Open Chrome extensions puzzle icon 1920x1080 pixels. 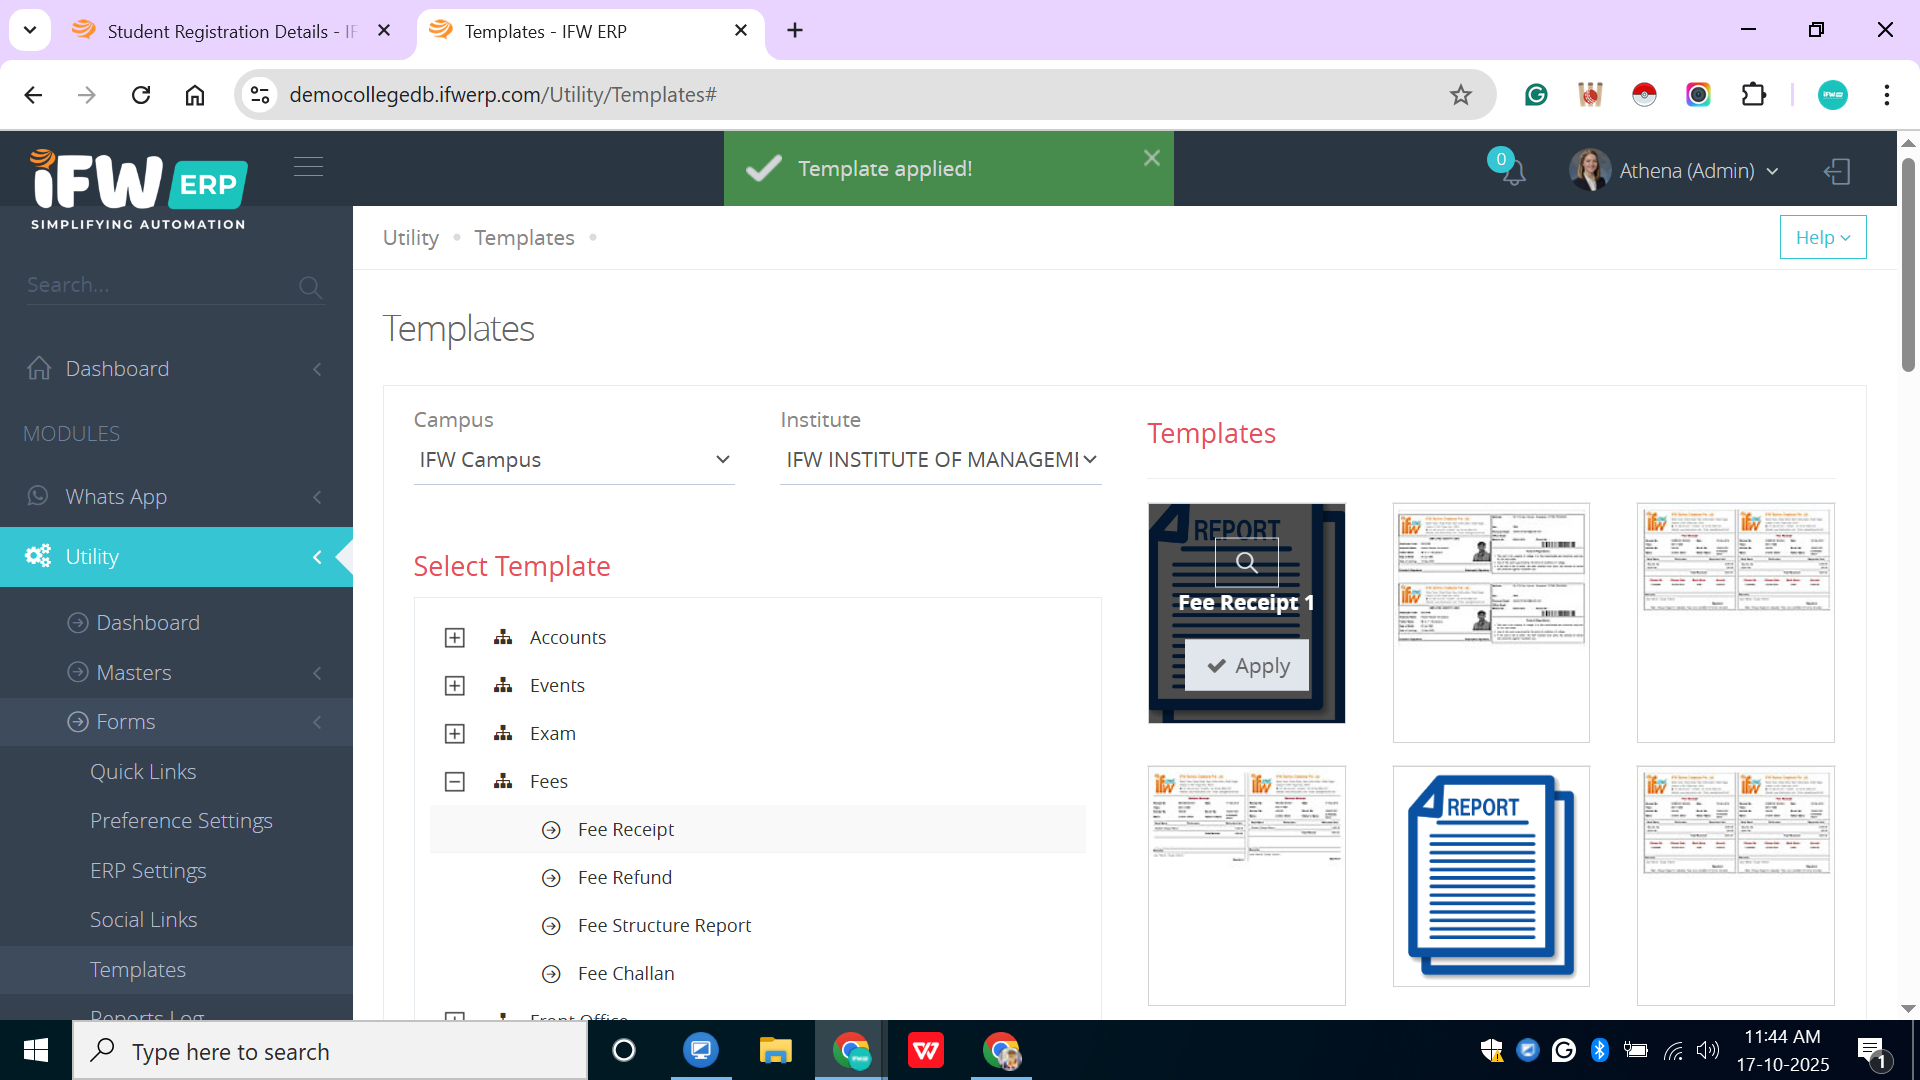pos(1753,95)
